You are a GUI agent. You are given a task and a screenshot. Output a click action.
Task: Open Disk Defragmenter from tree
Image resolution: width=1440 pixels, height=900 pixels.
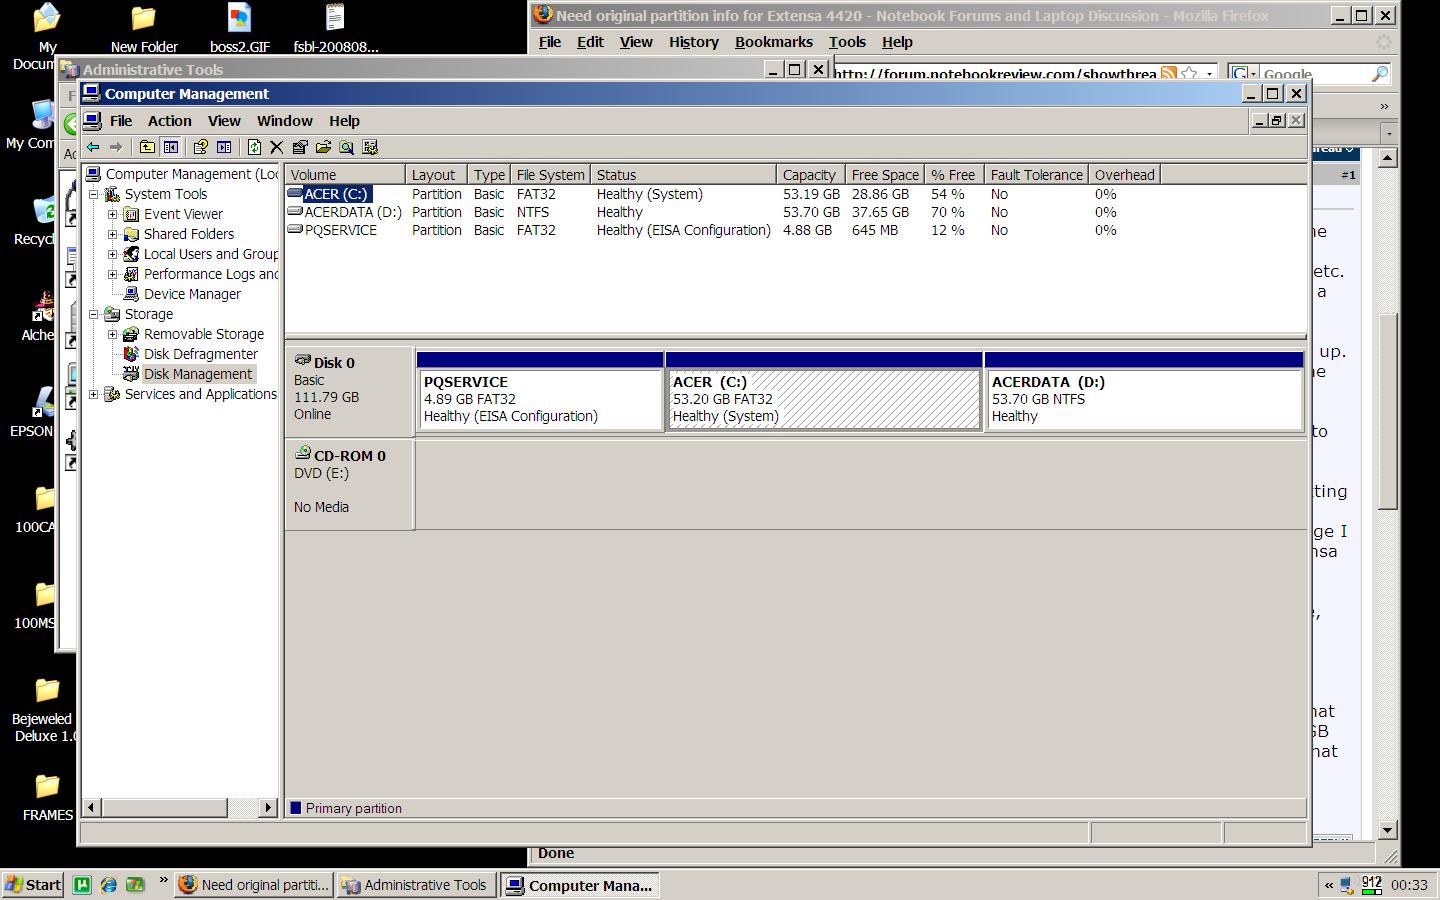201,354
